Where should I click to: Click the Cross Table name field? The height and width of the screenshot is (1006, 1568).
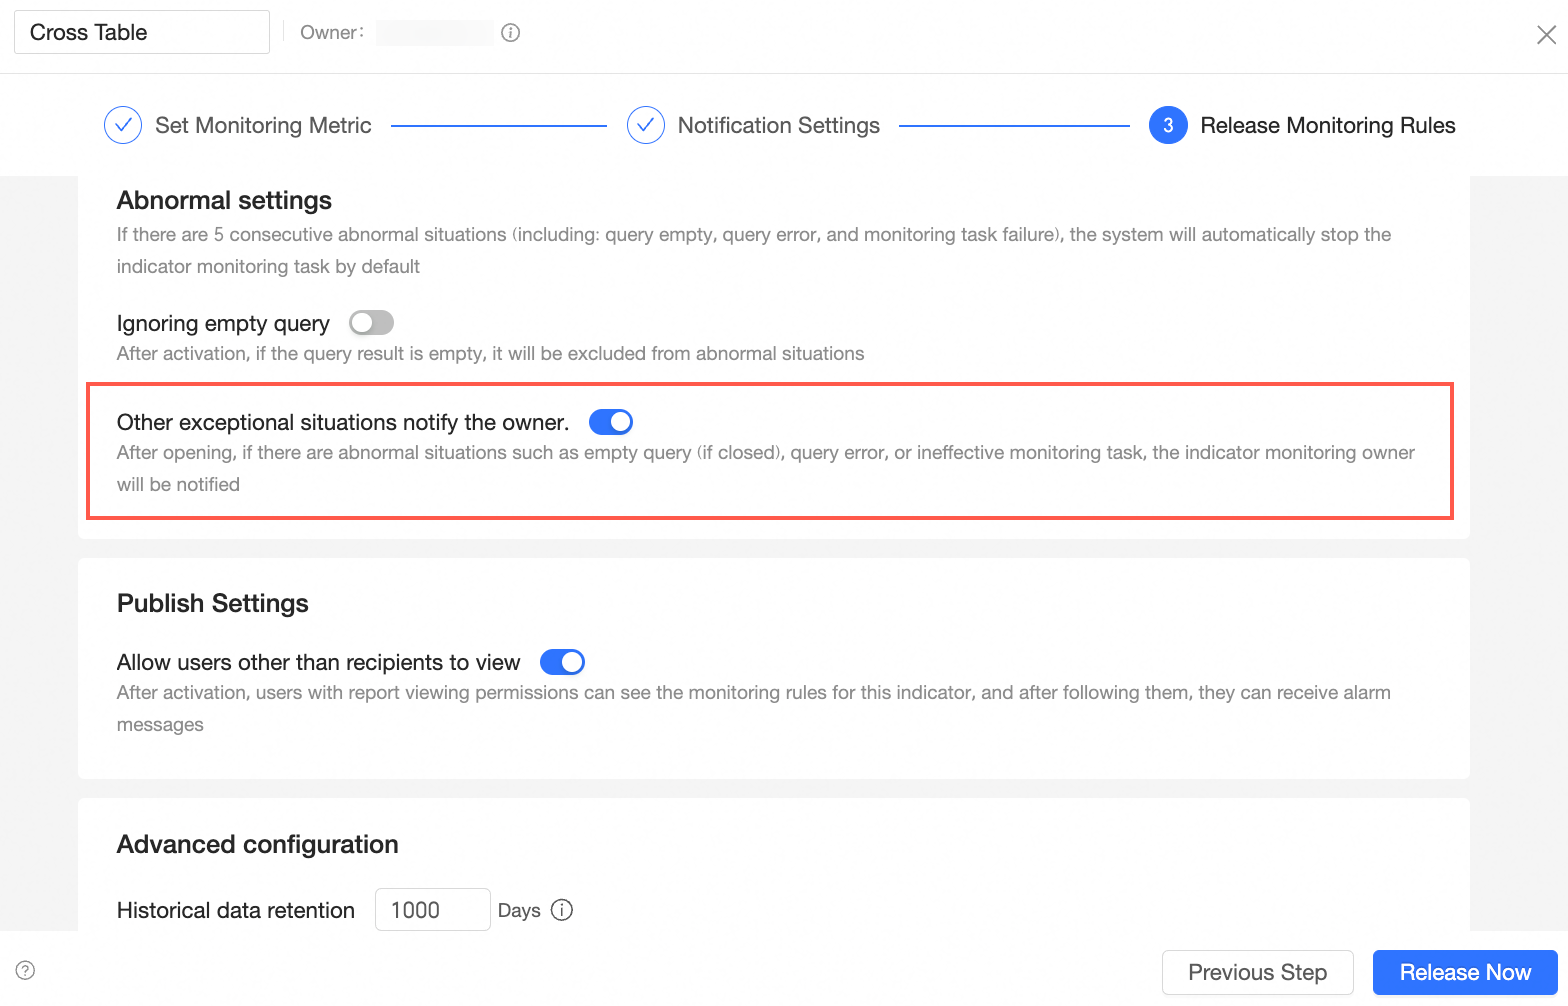[142, 32]
